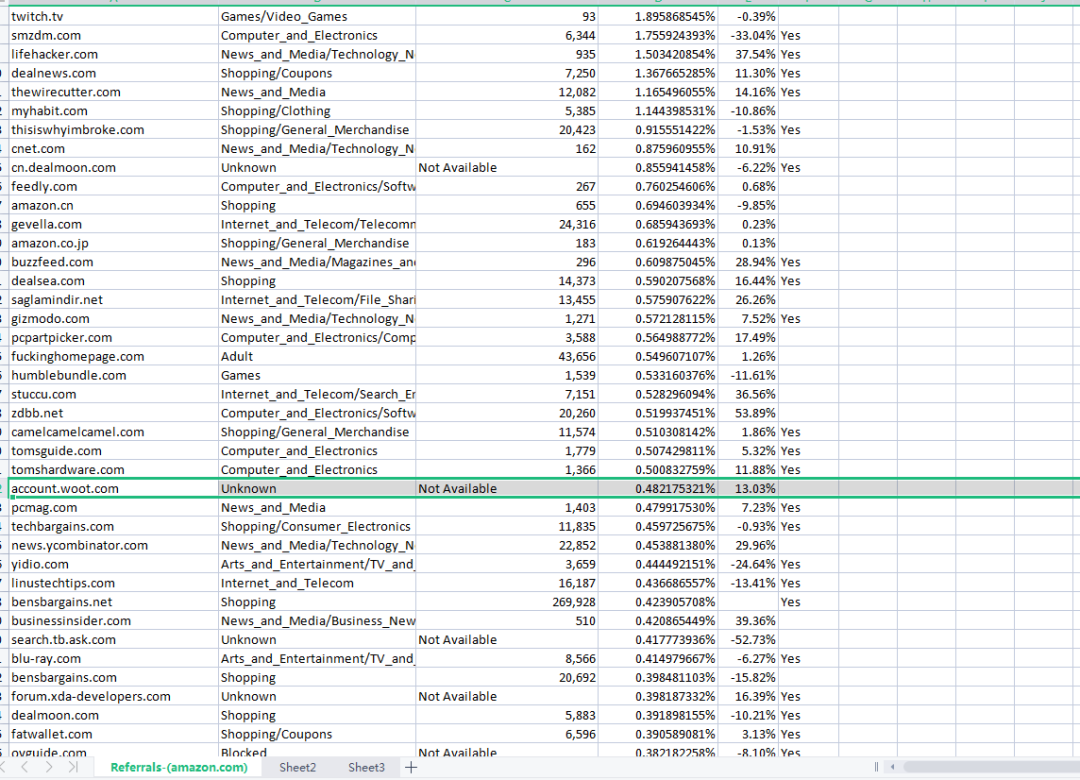Viewport: 1080px width, 780px height.
Task: Select Yes in the pcmag.com row
Action: 808,507
